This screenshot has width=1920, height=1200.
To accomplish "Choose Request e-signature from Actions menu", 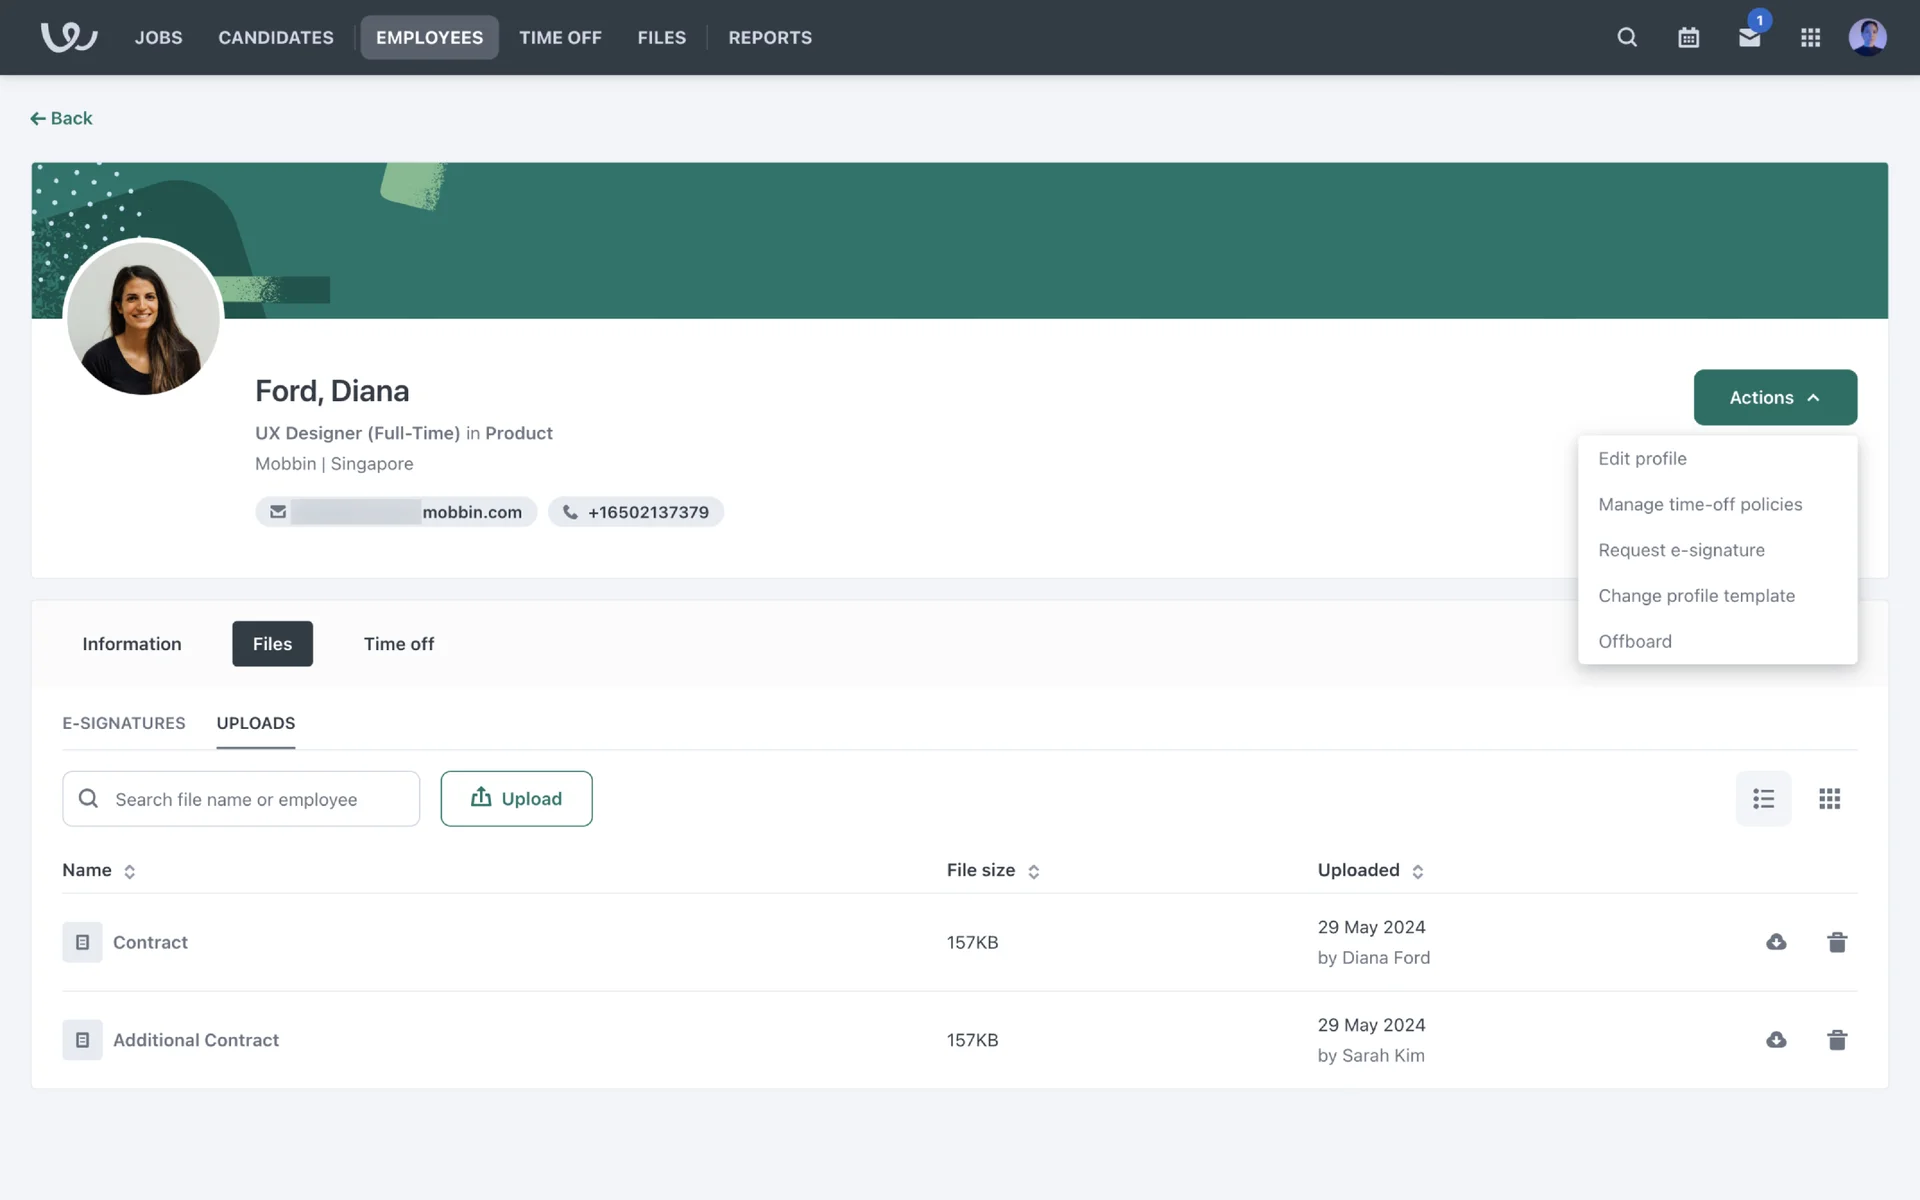I will click(1681, 550).
